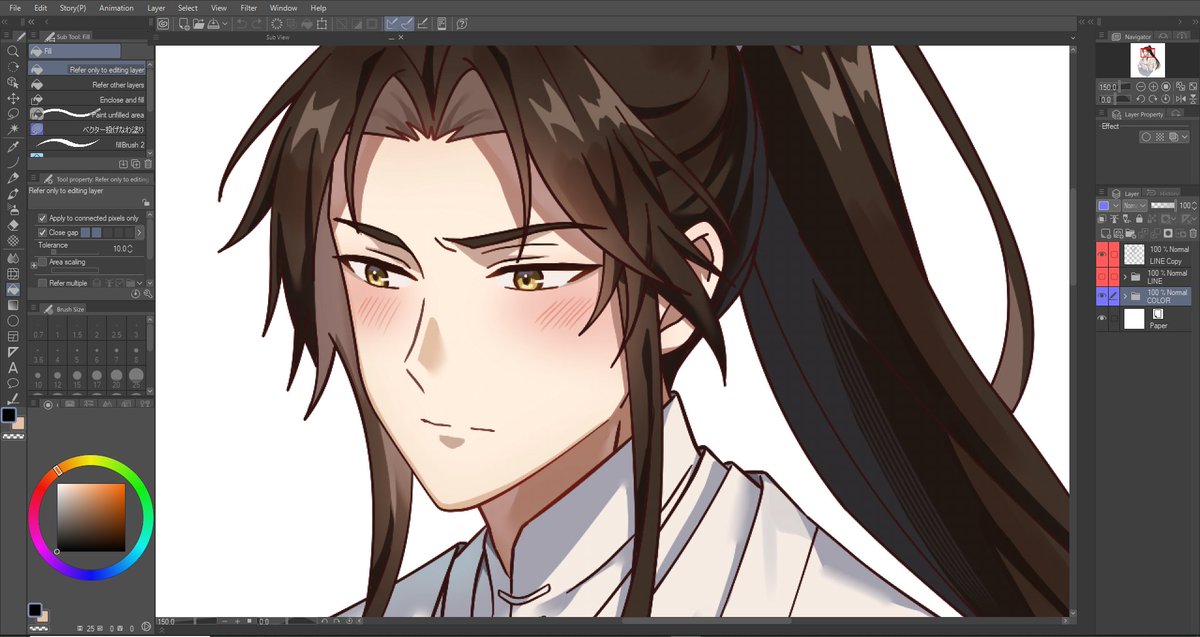Select the Lasso selection tool
The height and width of the screenshot is (637, 1200).
(13, 114)
